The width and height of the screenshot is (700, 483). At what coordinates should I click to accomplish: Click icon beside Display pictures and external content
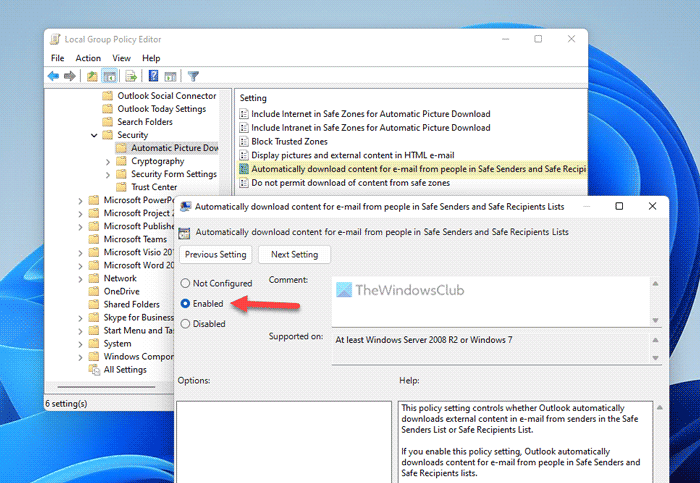coord(244,155)
